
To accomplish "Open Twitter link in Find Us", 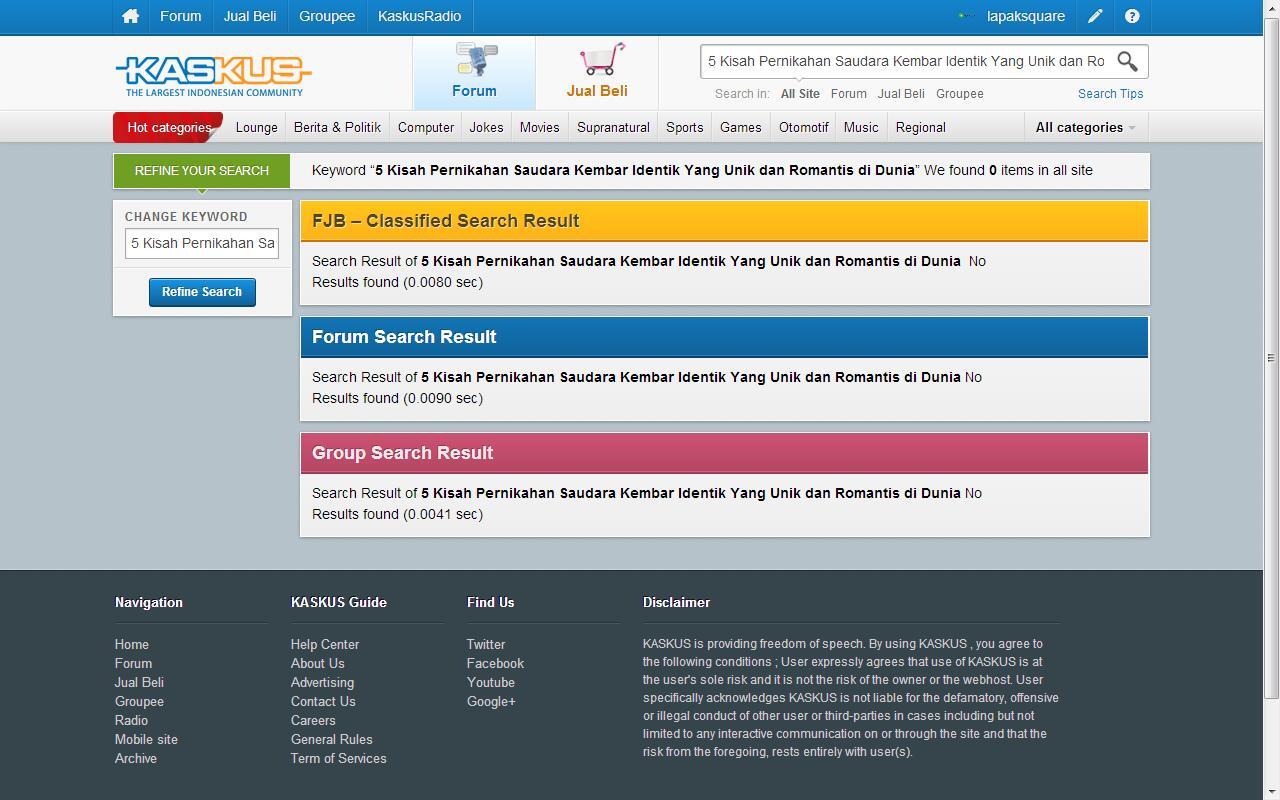I will (486, 645).
